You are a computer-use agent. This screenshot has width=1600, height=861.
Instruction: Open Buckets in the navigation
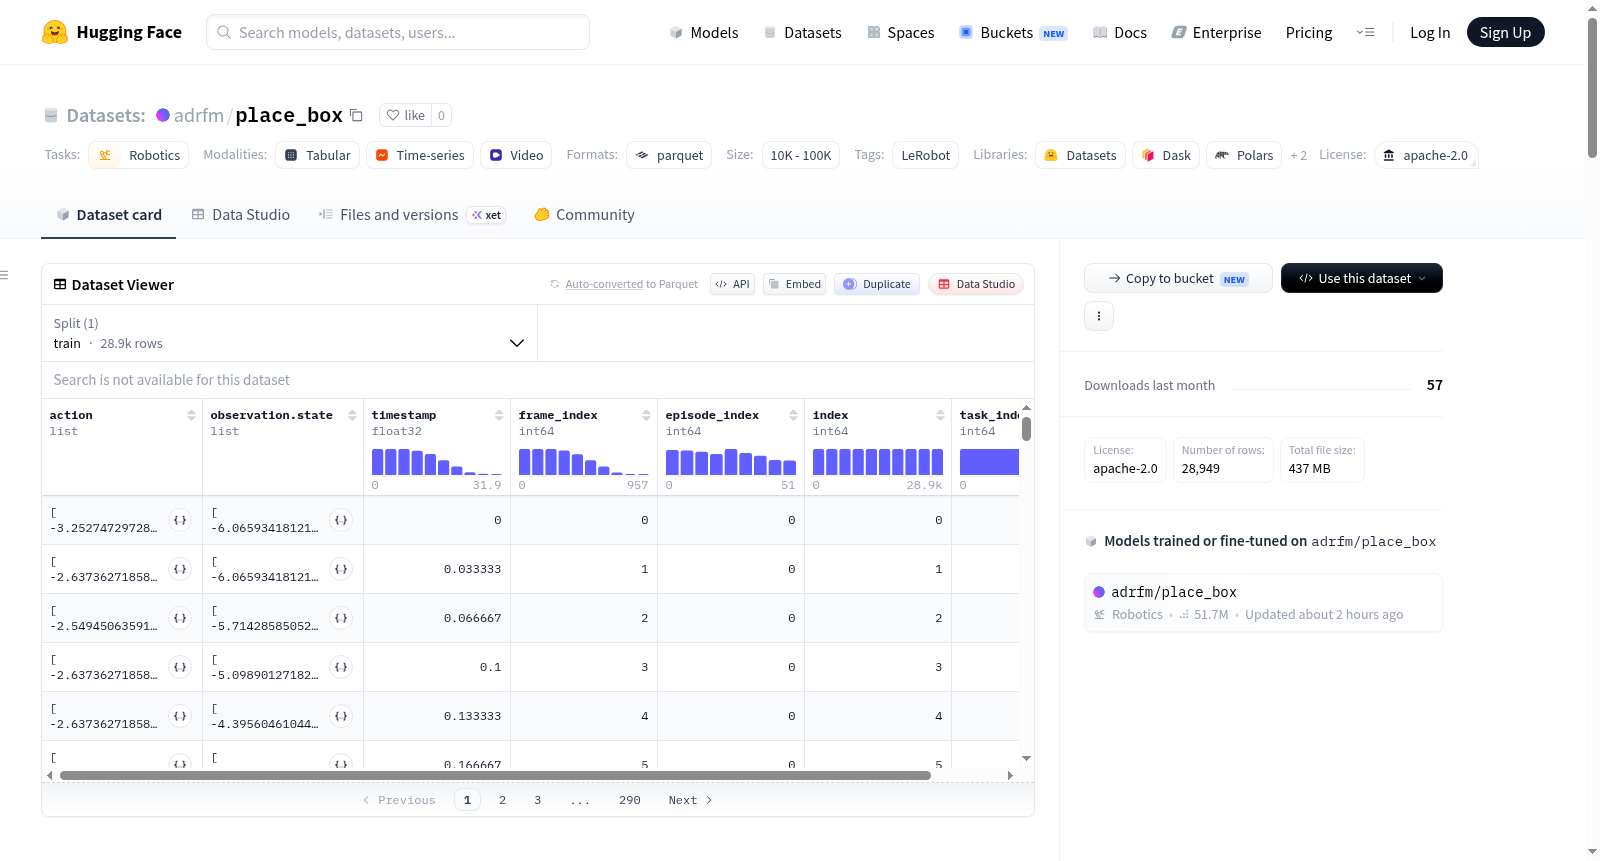tap(1013, 33)
